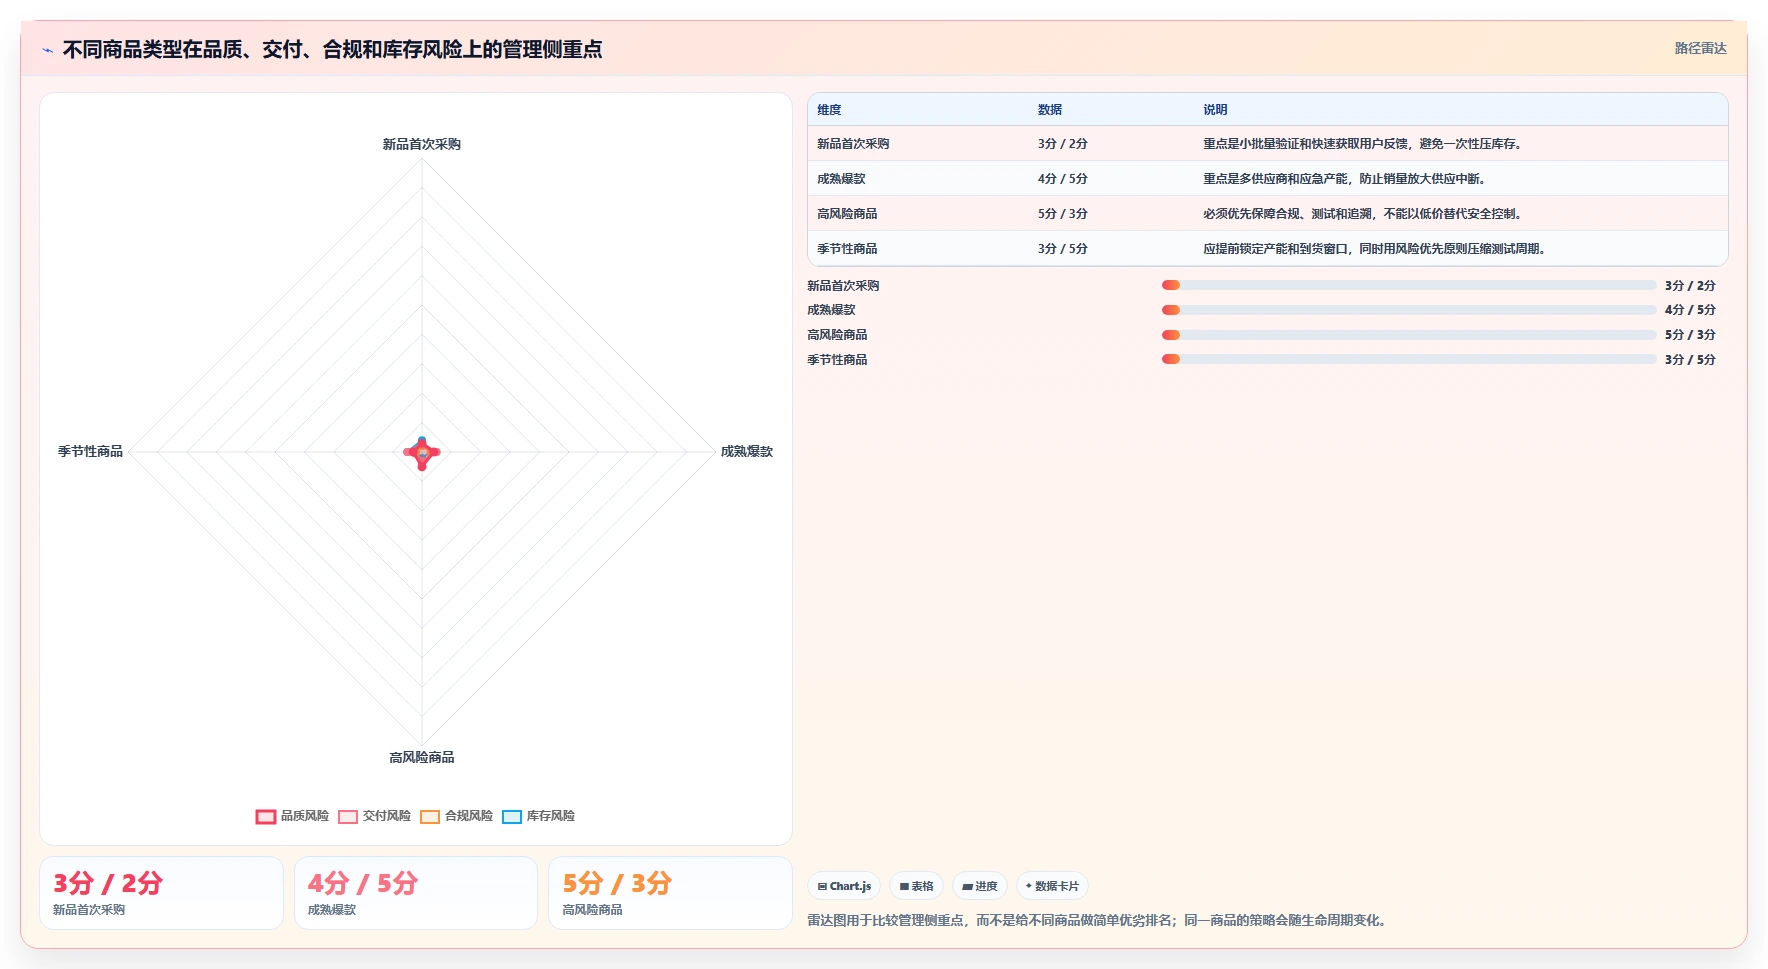Click the 表格 tag chip
Screen dimensions: 1768x969
[916, 886]
